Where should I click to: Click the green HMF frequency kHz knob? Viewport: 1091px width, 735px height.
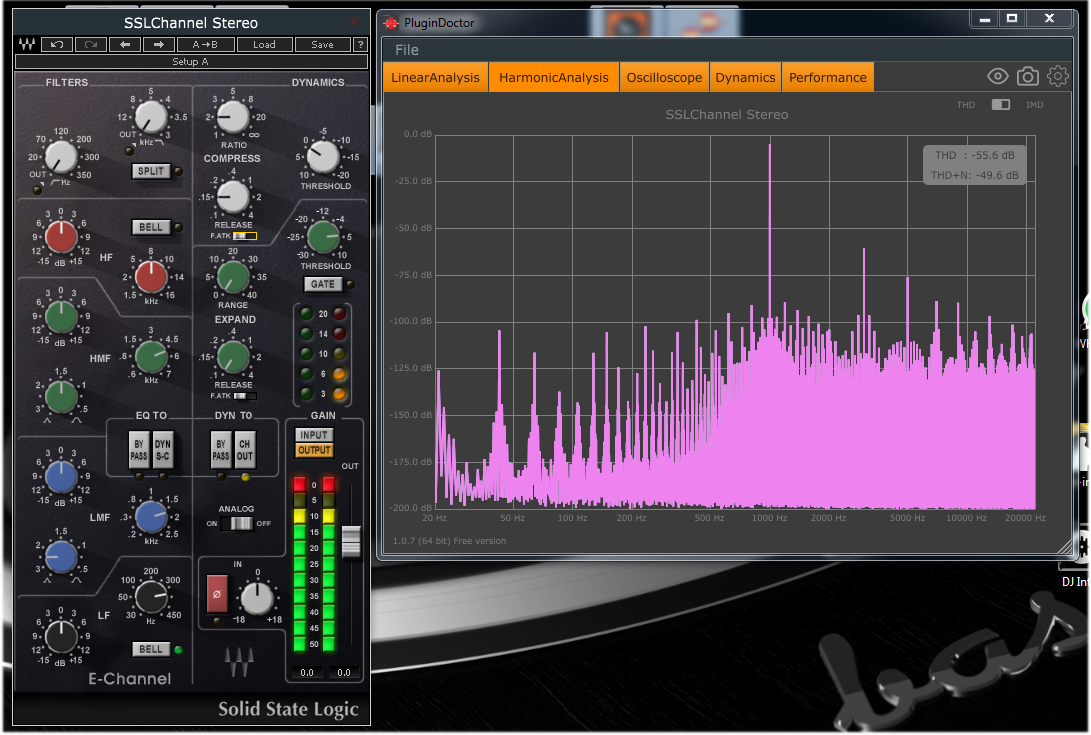pos(150,357)
